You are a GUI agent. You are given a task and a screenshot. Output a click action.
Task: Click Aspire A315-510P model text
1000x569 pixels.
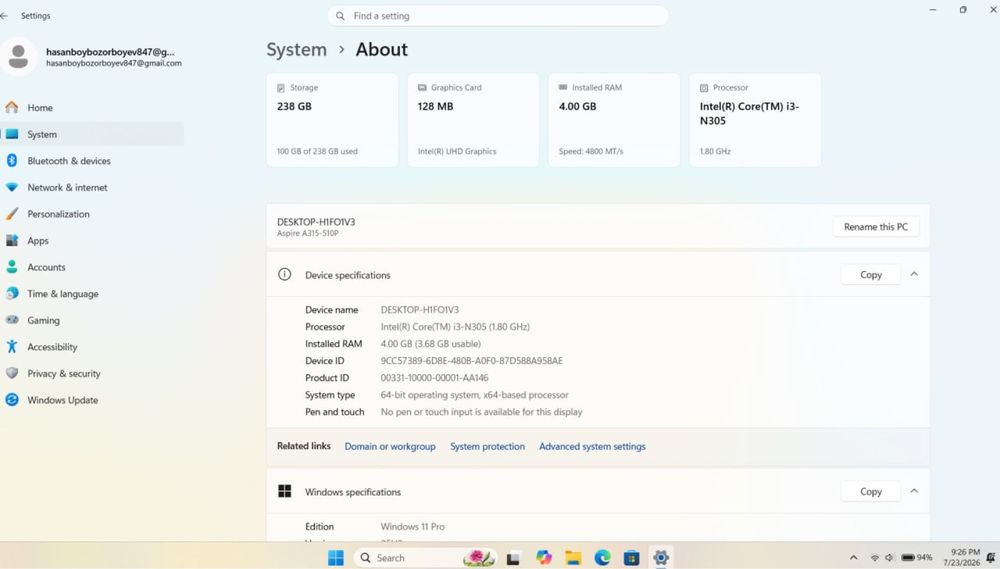click(307, 233)
